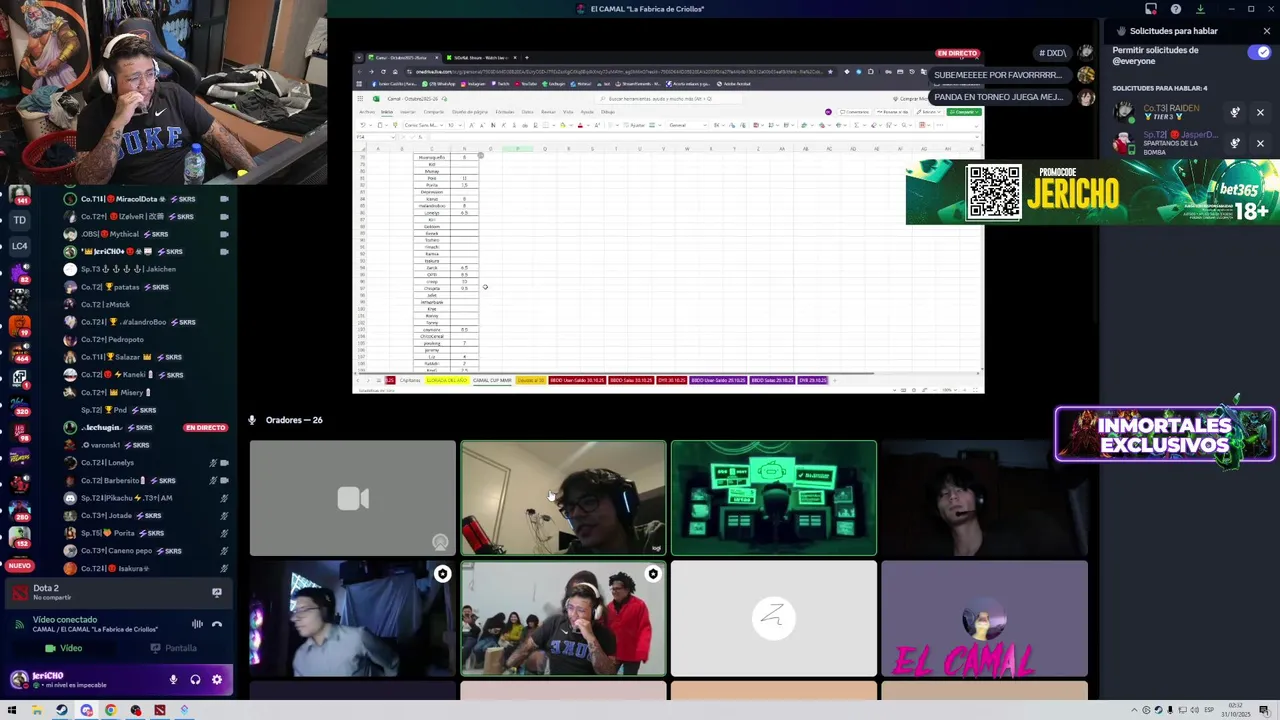The image size is (1280, 720).
Task: Open Dota 2 from the taskbar
Action: [x=159, y=710]
